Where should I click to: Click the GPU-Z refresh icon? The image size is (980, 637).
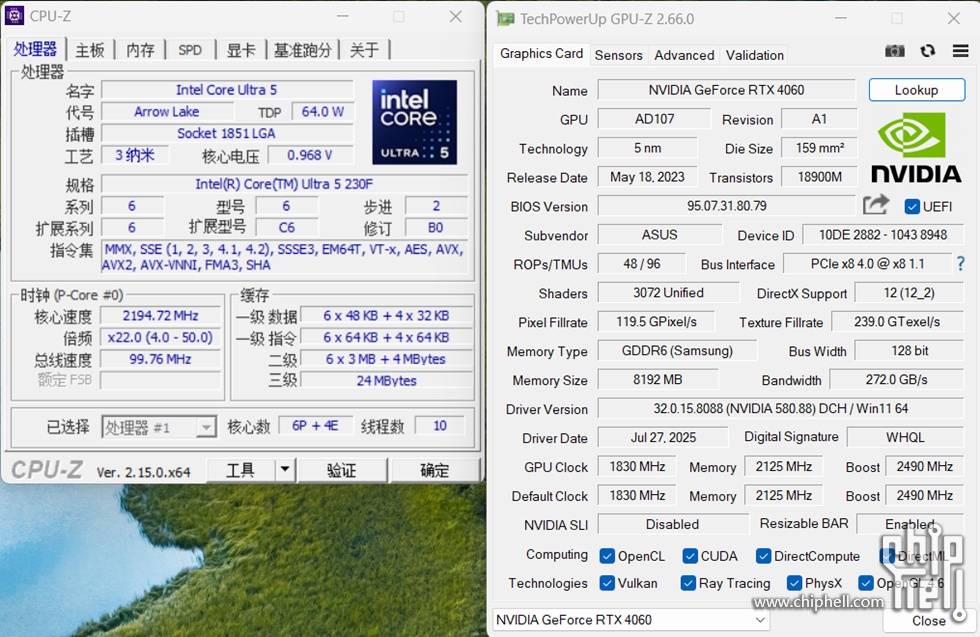pos(928,51)
